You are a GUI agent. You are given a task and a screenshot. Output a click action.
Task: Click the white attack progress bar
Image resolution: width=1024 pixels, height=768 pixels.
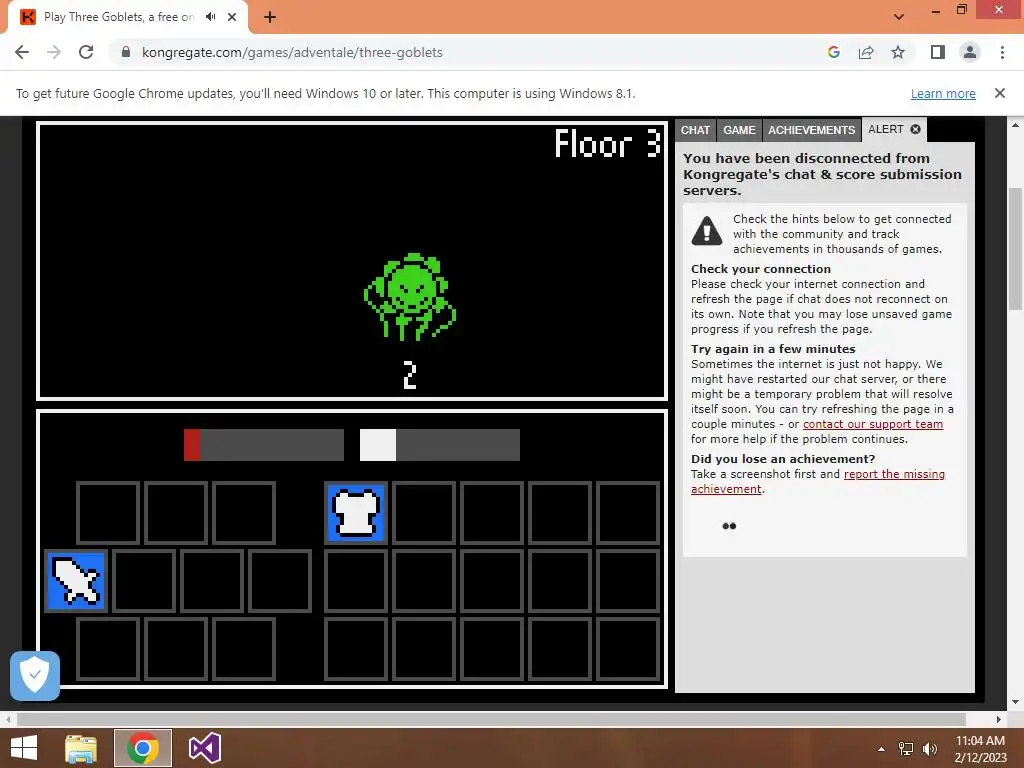(x=440, y=445)
